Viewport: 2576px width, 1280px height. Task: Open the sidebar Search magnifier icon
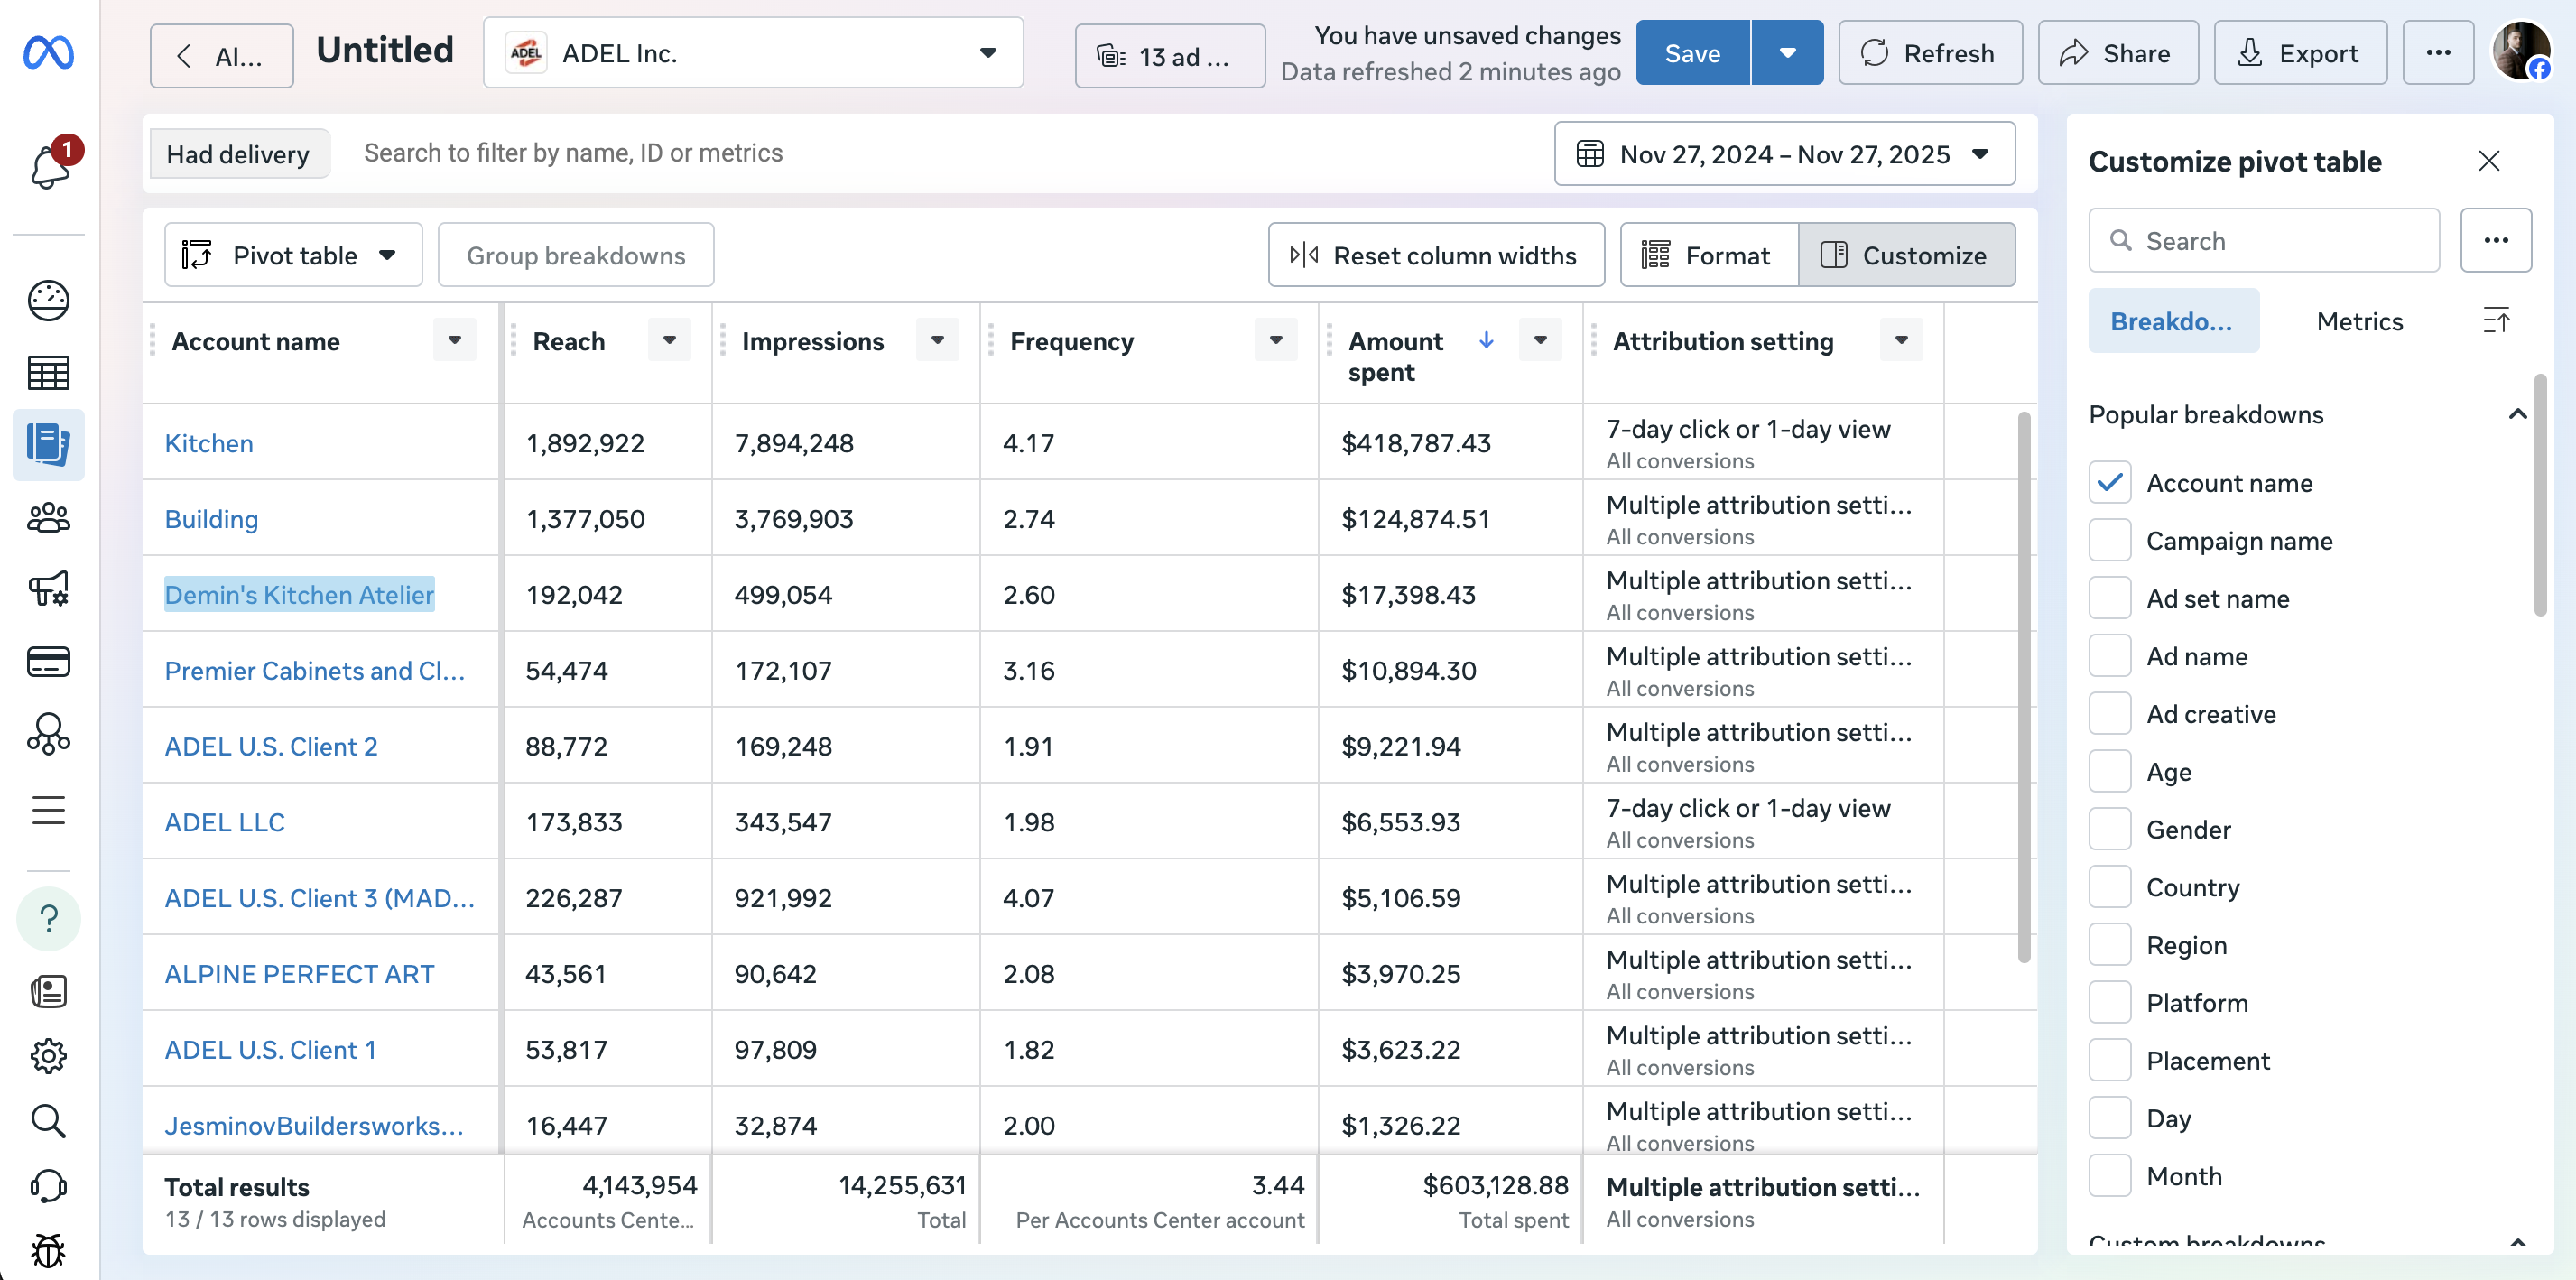coord(48,1121)
